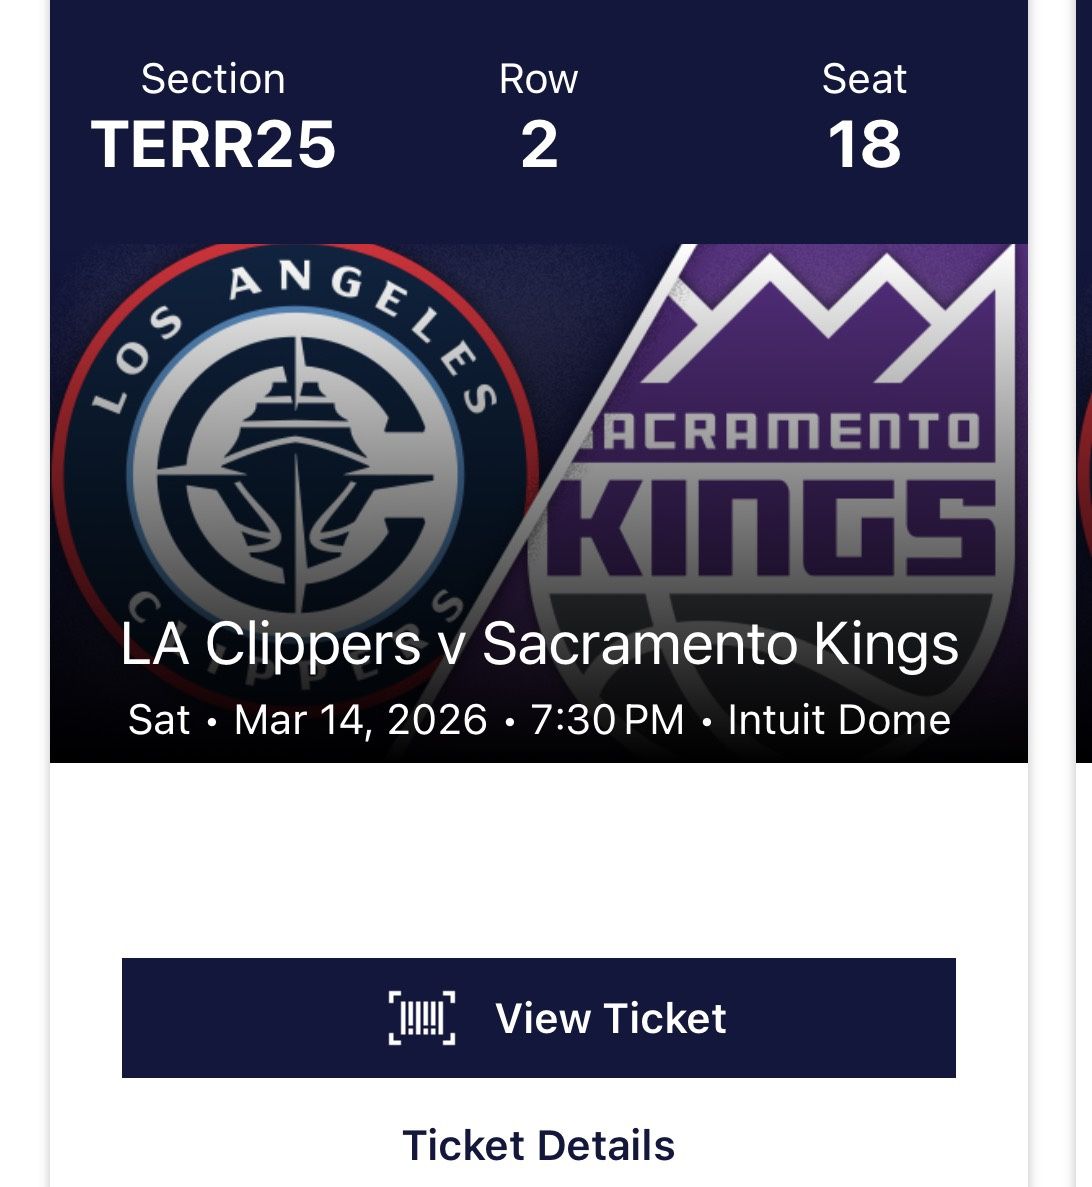The height and width of the screenshot is (1187, 1092).
Task: Click the barcode icon on View Ticket
Action: coord(421,1018)
